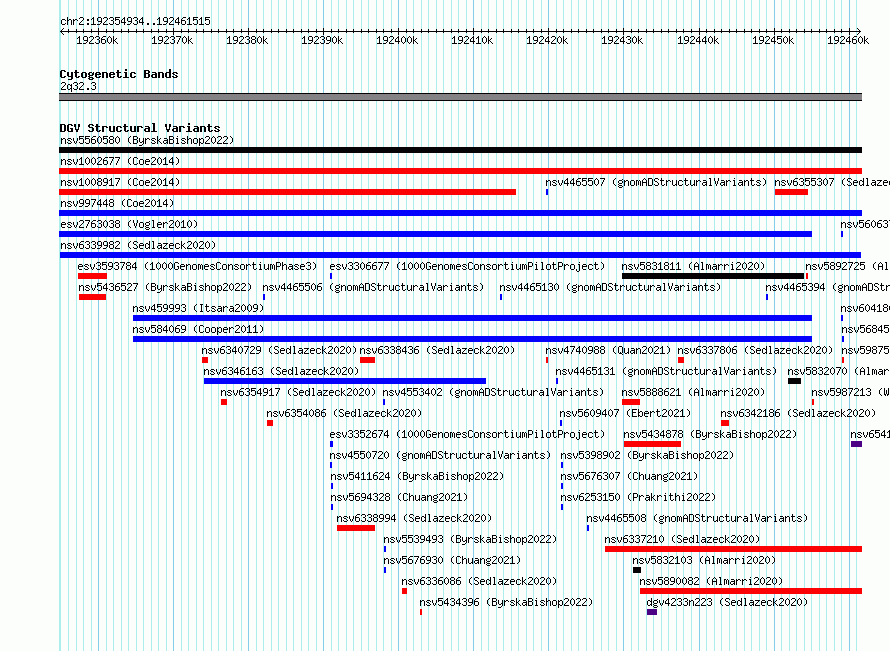
Task: Open nsv584069 (Cooper2011) label
Action: tap(198, 329)
